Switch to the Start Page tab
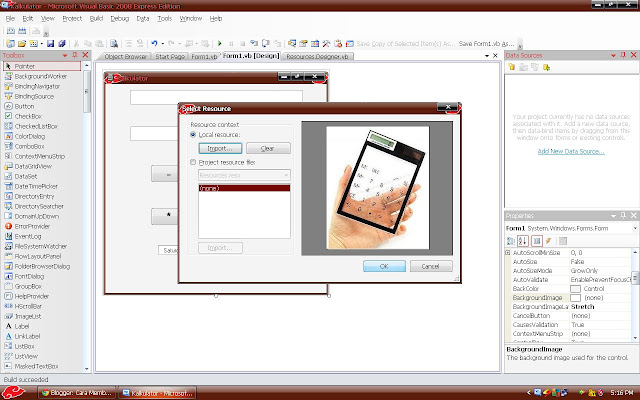This screenshot has width=640, height=400. pyautogui.click(x=170, y=56)
